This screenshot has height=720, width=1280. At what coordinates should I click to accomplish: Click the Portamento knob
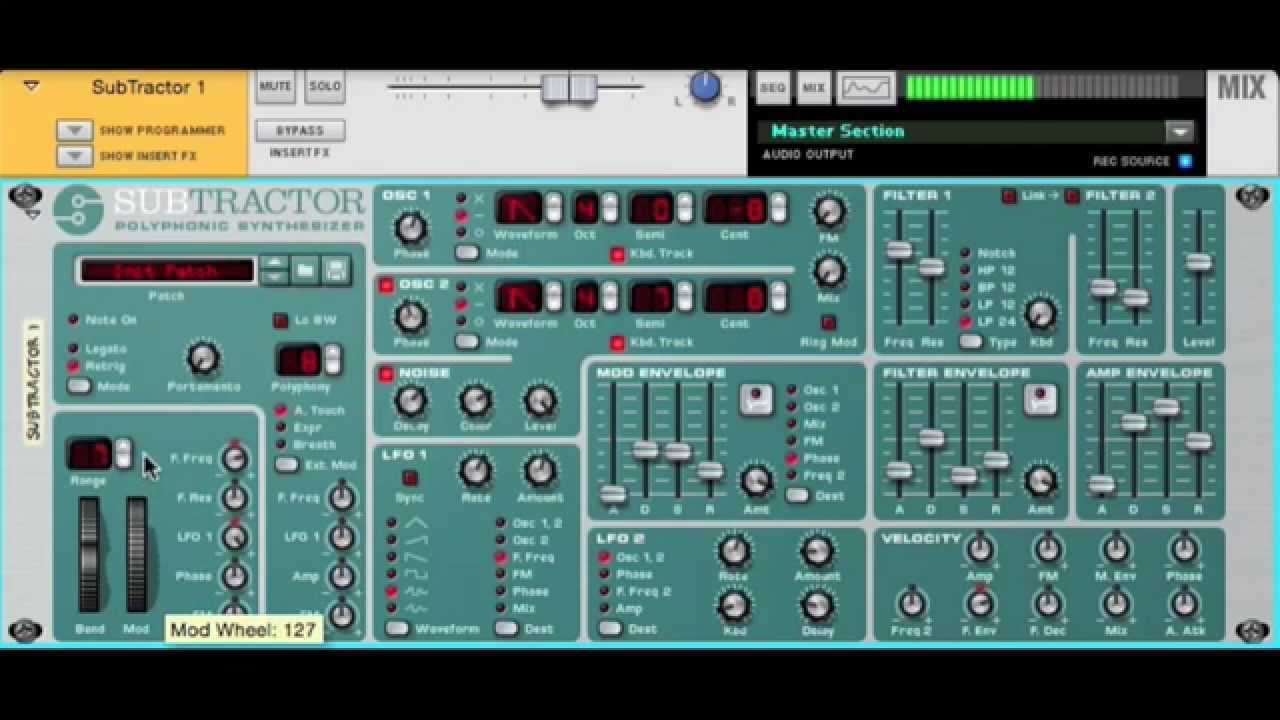(203, 358)
